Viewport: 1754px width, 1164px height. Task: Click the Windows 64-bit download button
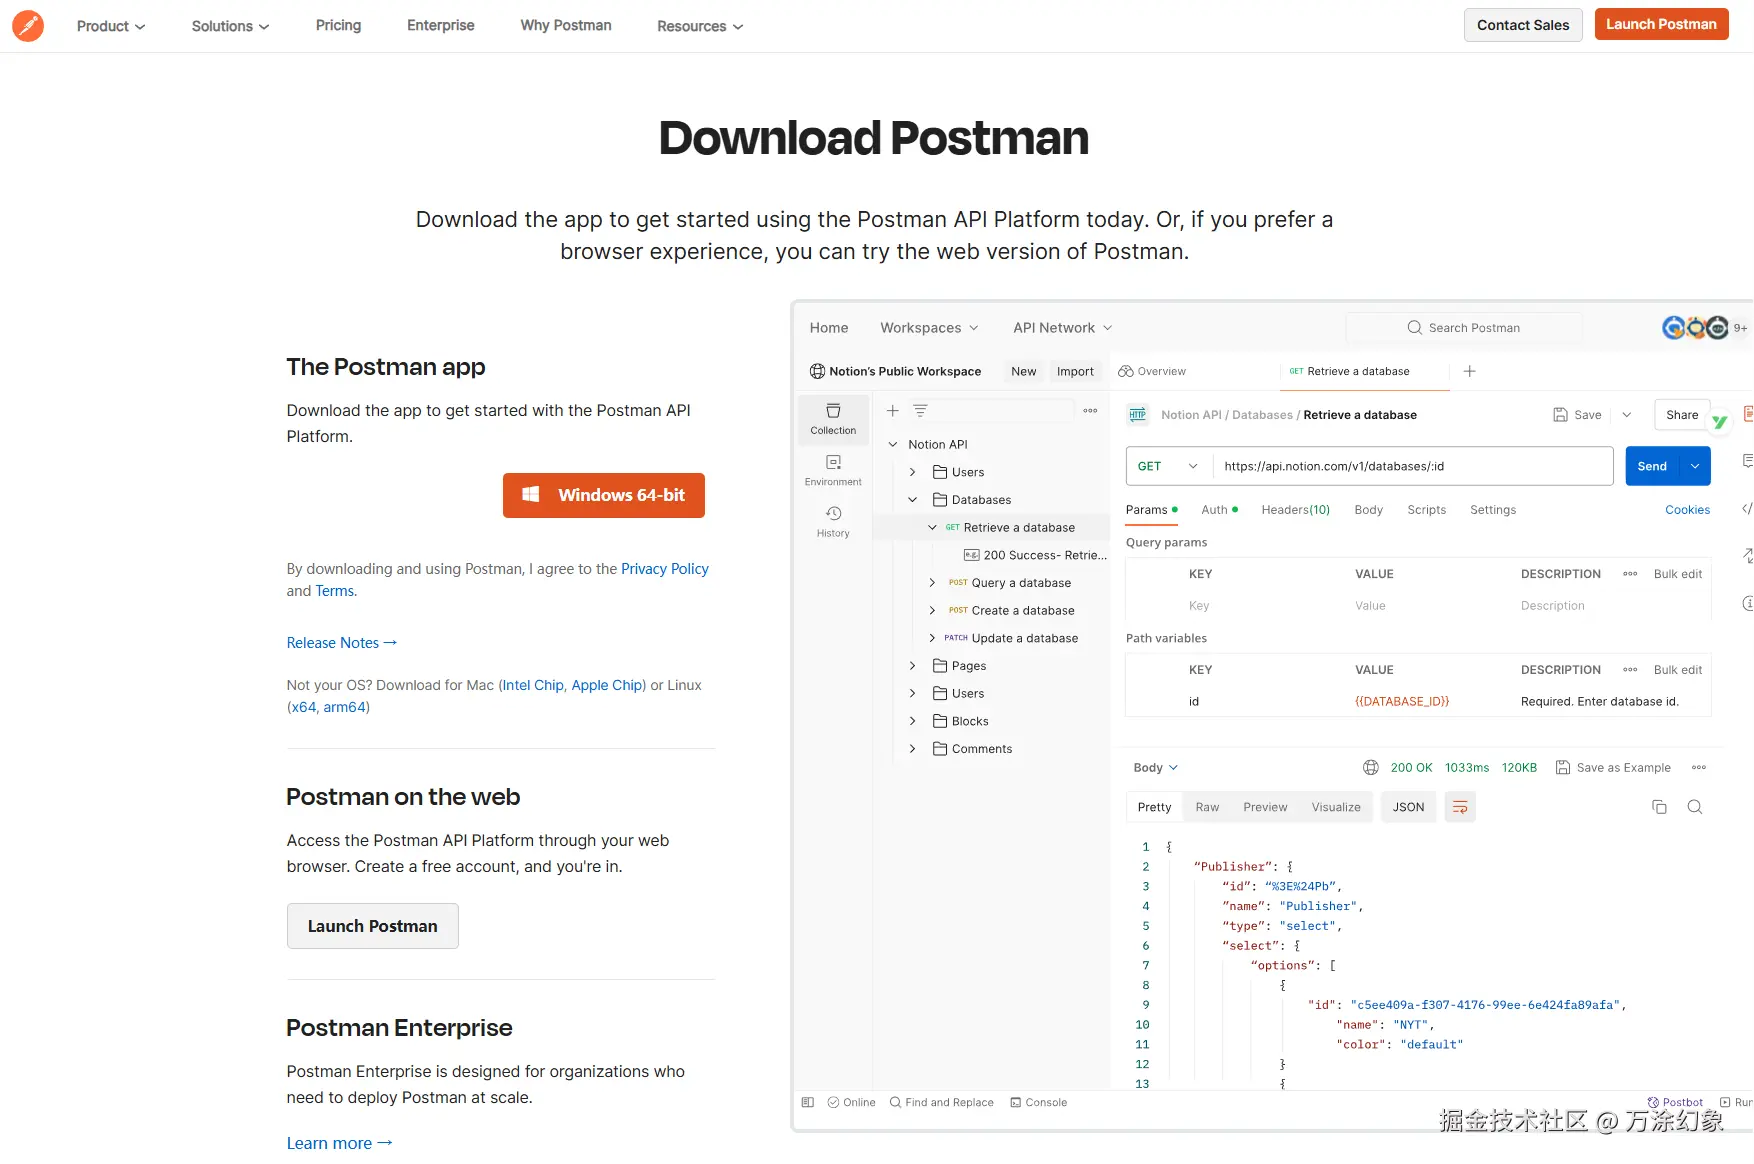[604, 495]
